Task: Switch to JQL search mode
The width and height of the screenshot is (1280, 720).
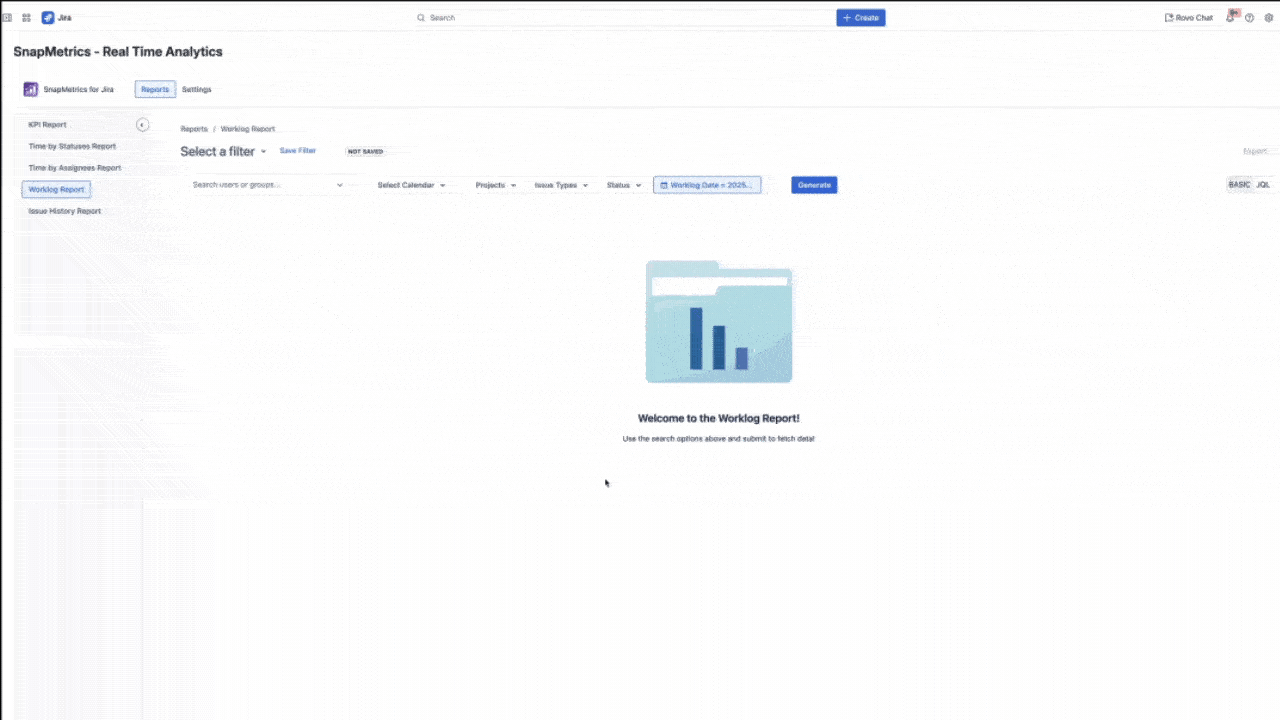Action: pyautogui.click(x=1263, y=185)
